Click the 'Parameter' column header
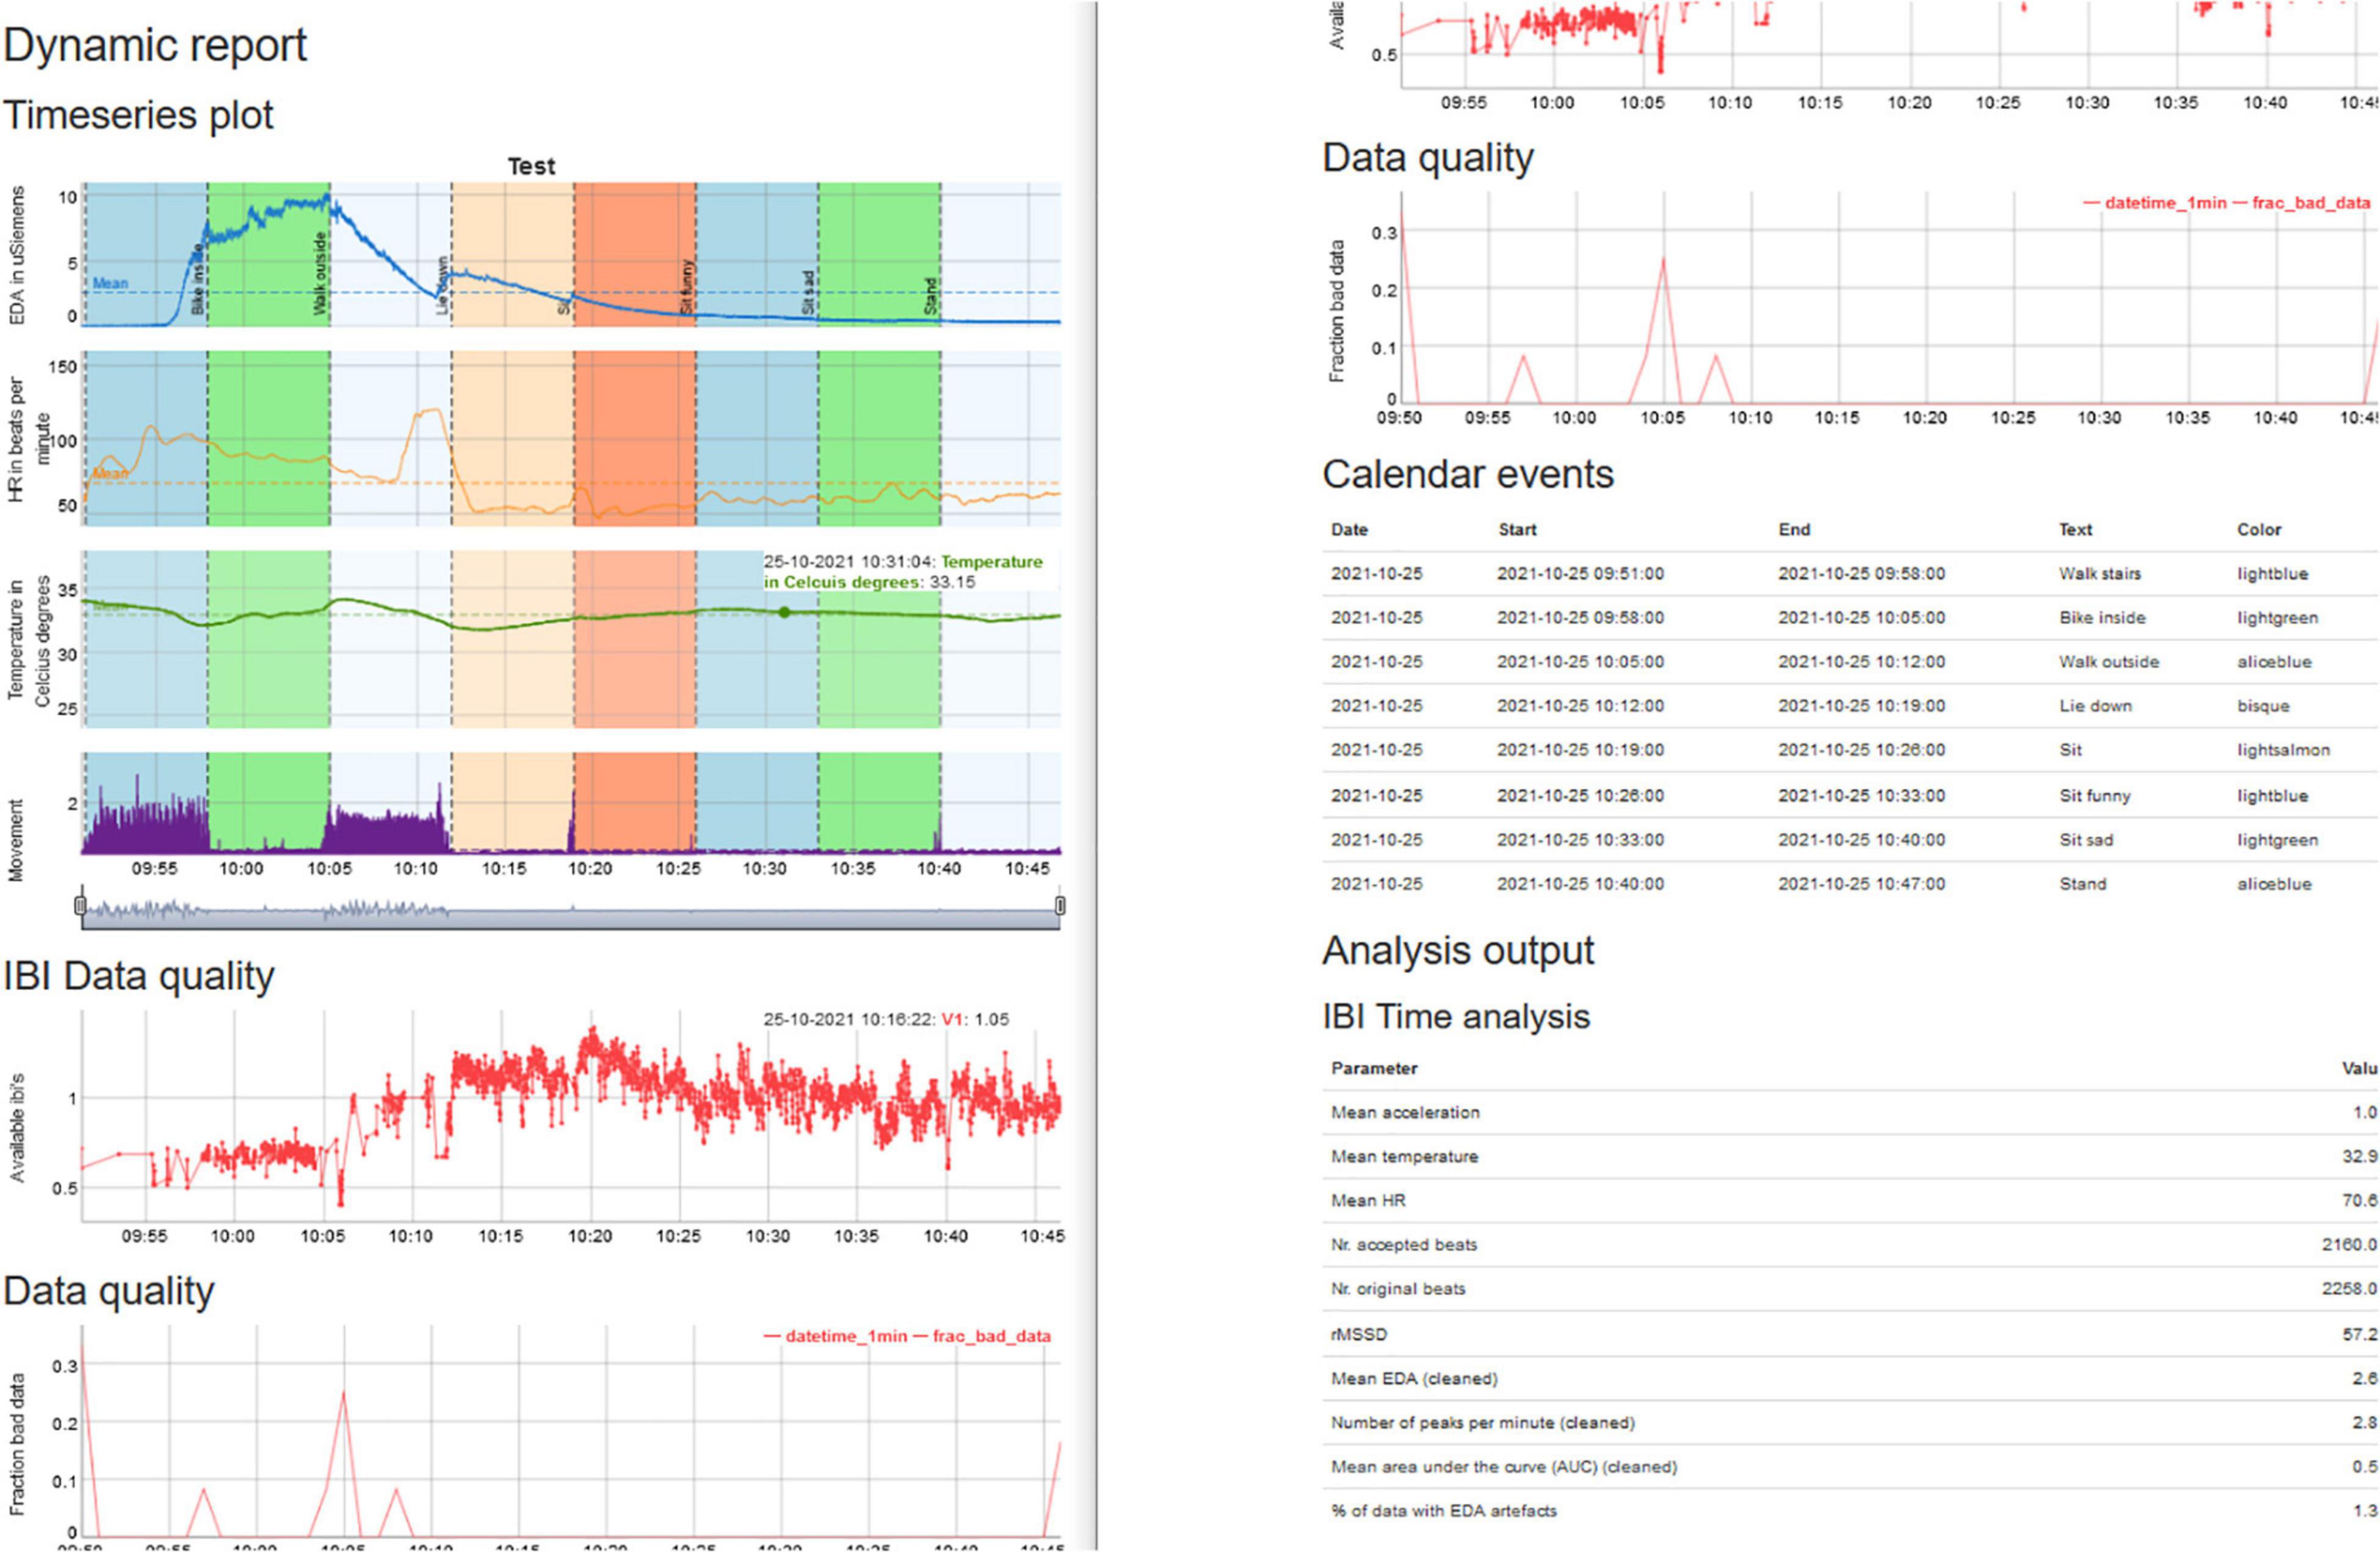 point(1373,1068)
